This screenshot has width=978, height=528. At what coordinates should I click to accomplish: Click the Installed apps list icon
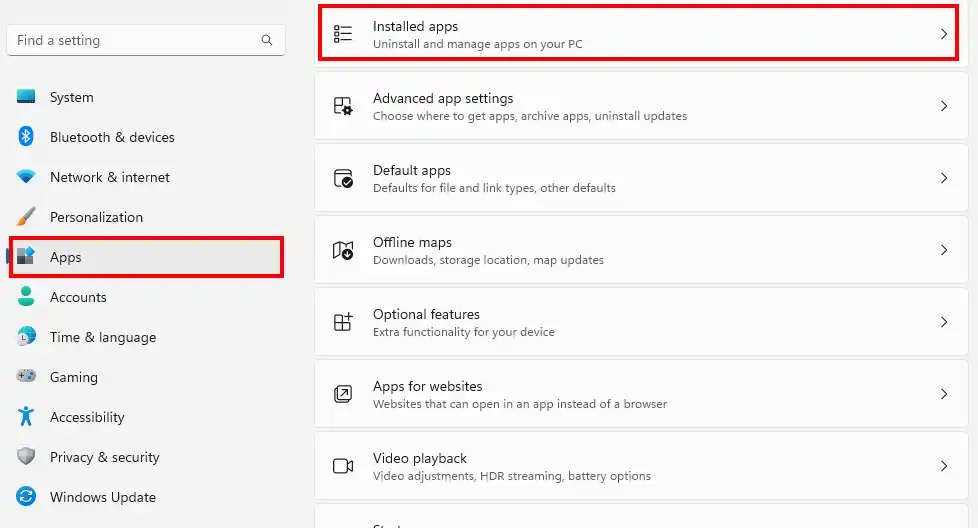(x=343, y=34)
